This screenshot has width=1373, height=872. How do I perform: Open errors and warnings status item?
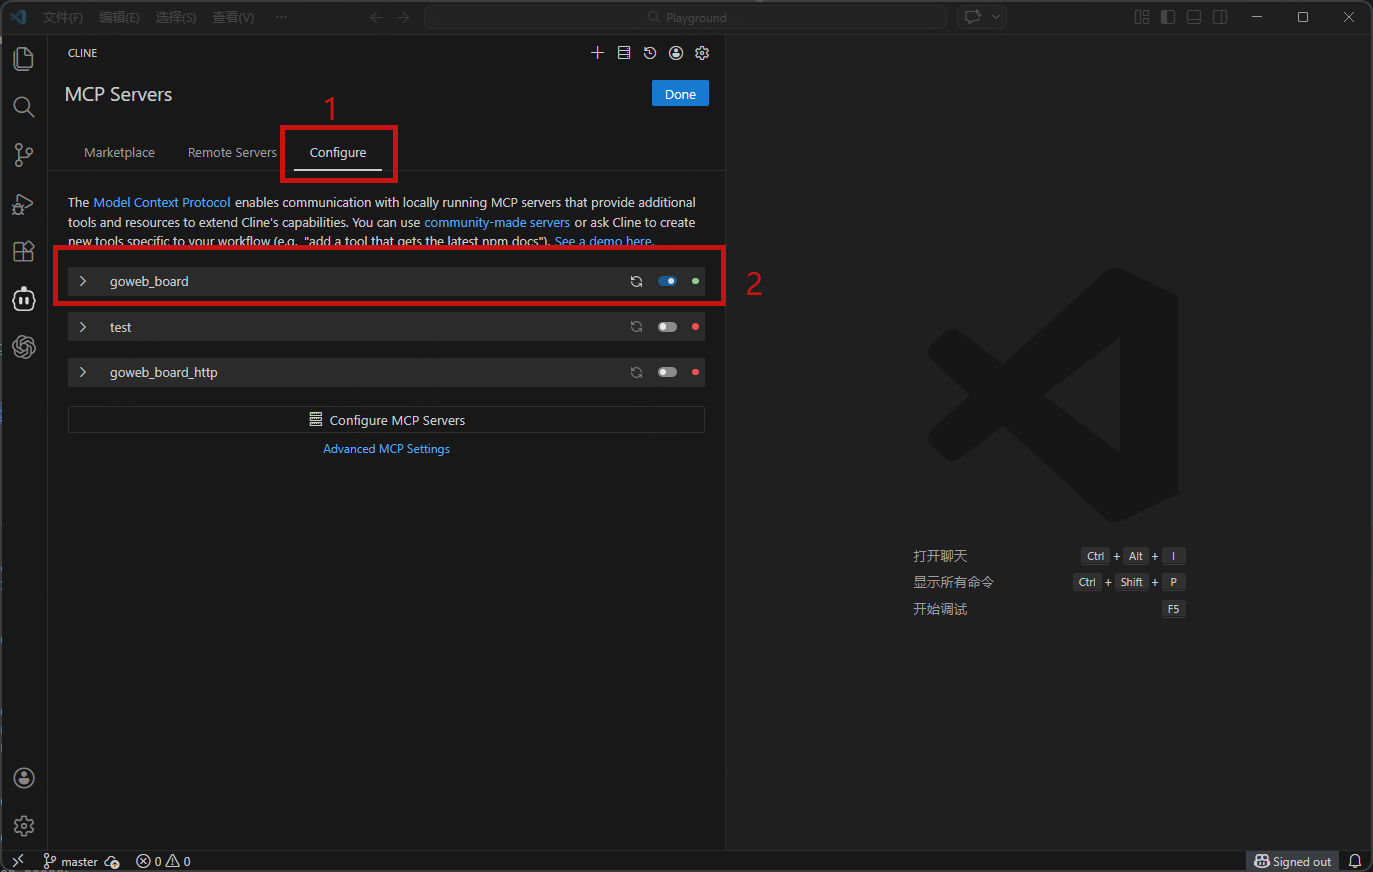coord(163,861)
